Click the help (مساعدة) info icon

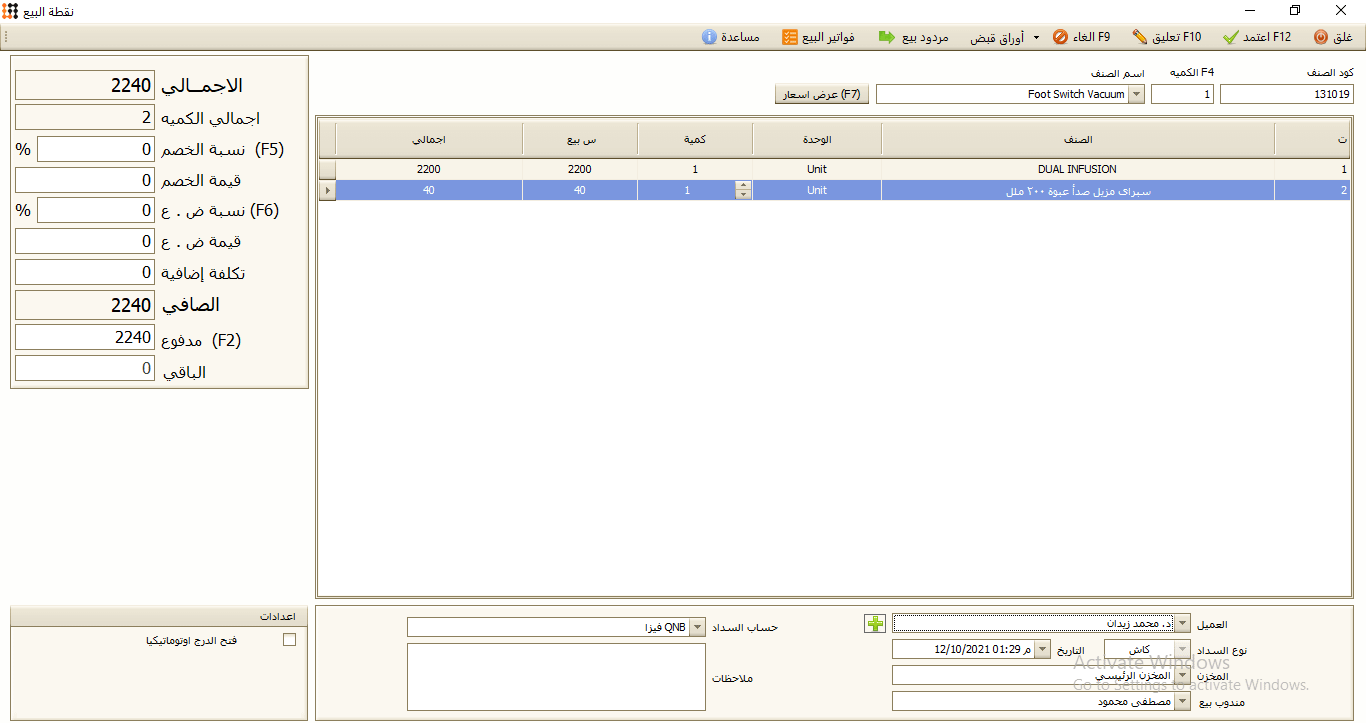[709, 37]
